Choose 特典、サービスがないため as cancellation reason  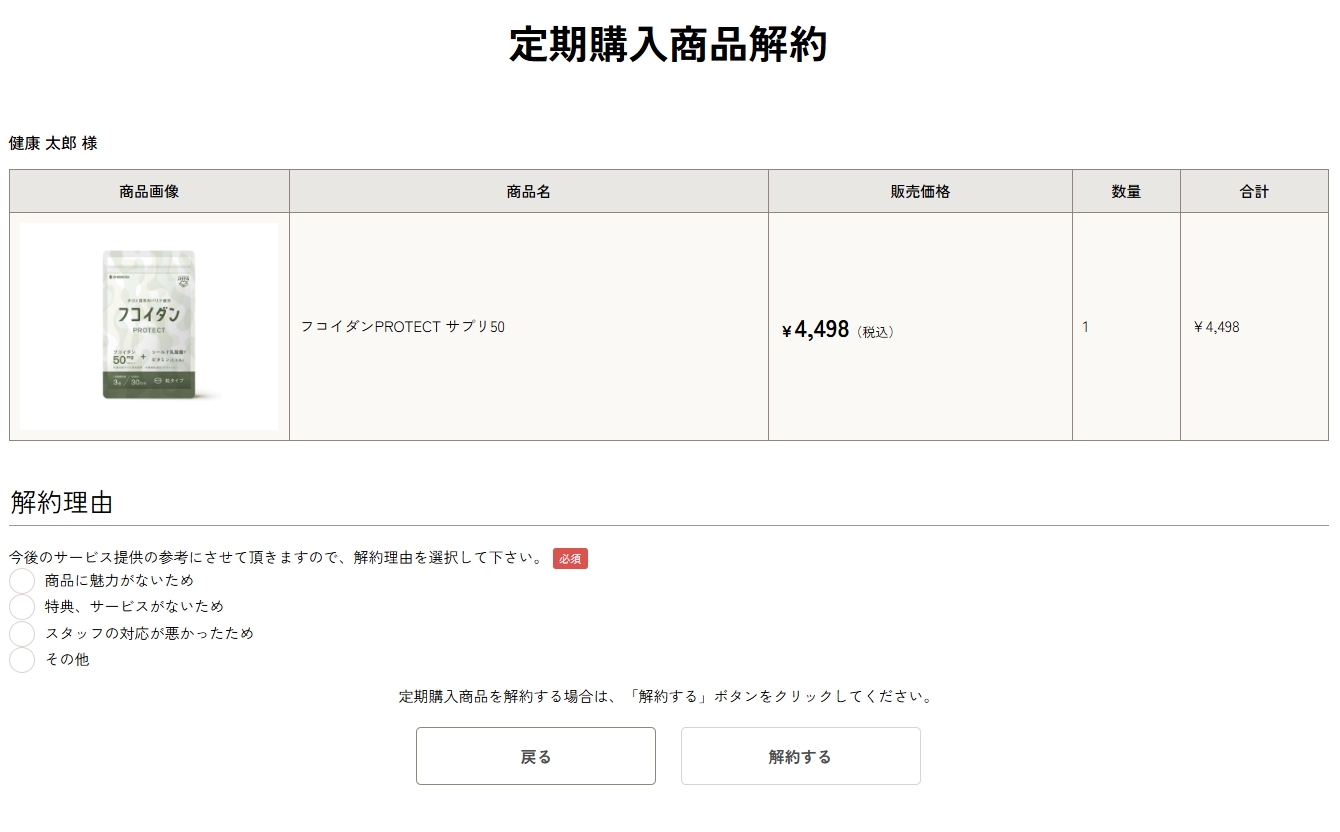tap(20, 606)
